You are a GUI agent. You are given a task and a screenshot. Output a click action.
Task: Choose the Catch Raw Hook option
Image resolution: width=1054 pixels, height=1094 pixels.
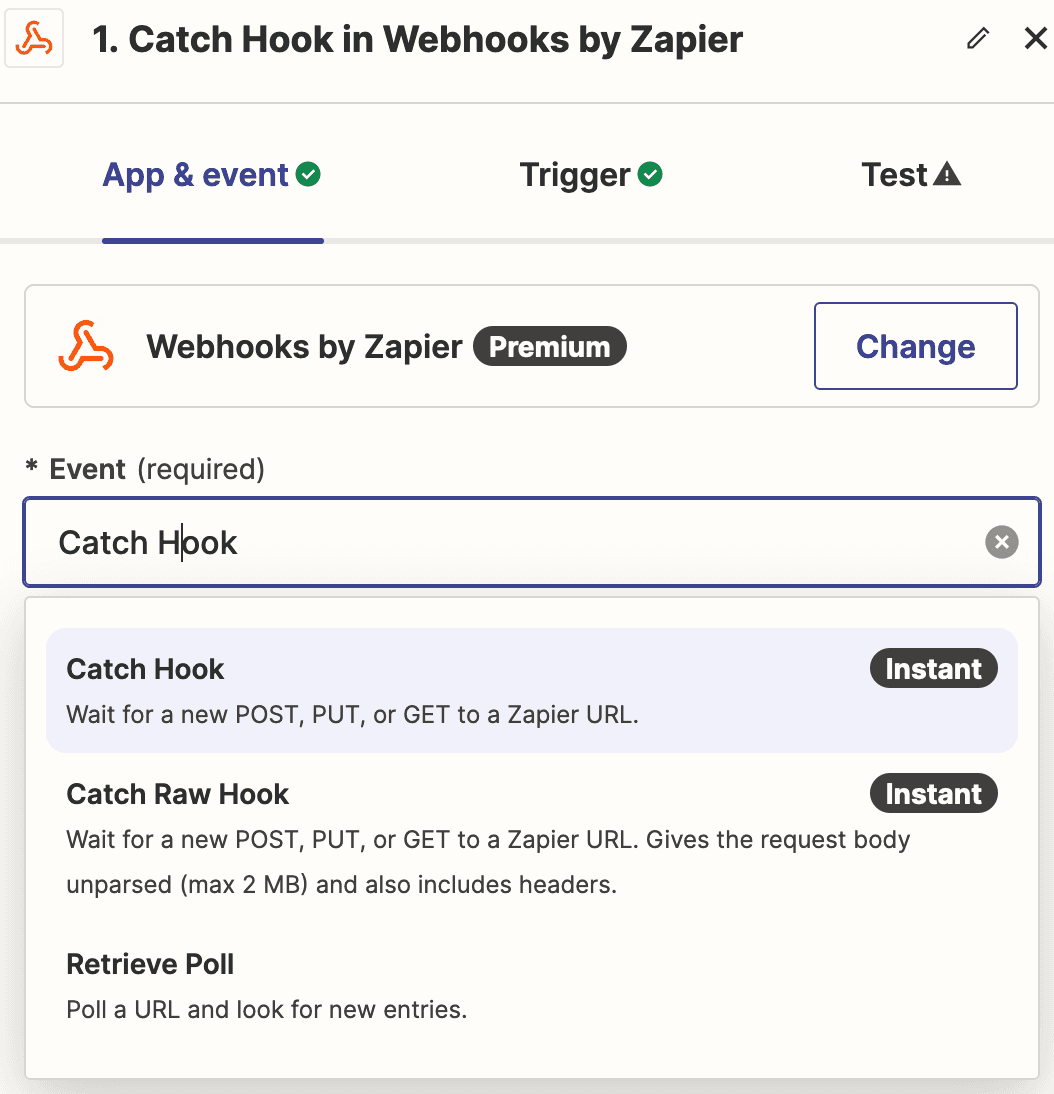[x=532, y=838]
